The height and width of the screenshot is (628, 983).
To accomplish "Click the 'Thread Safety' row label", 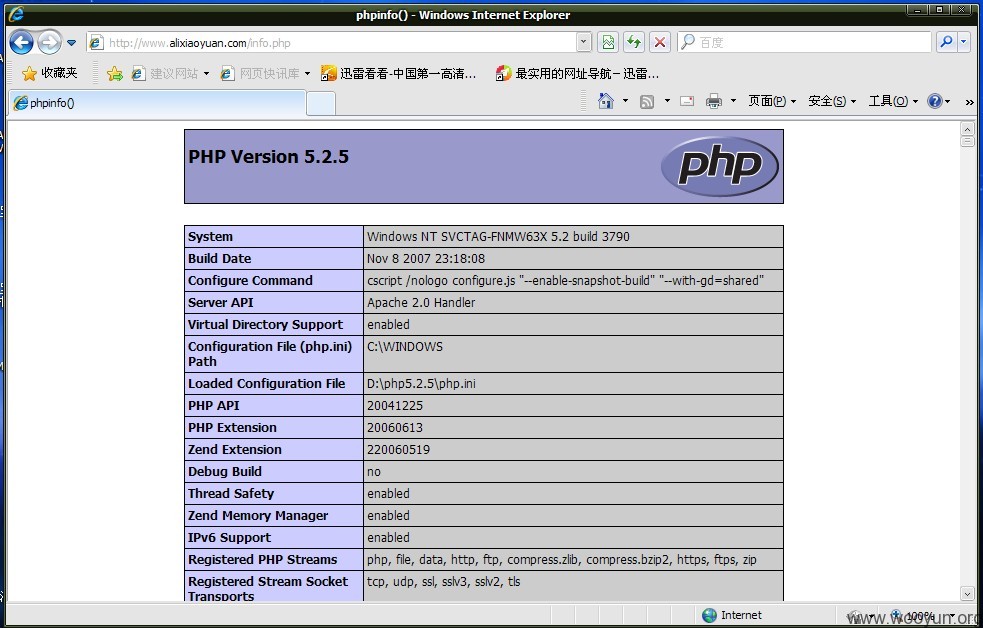I will (x=231, y=493).
